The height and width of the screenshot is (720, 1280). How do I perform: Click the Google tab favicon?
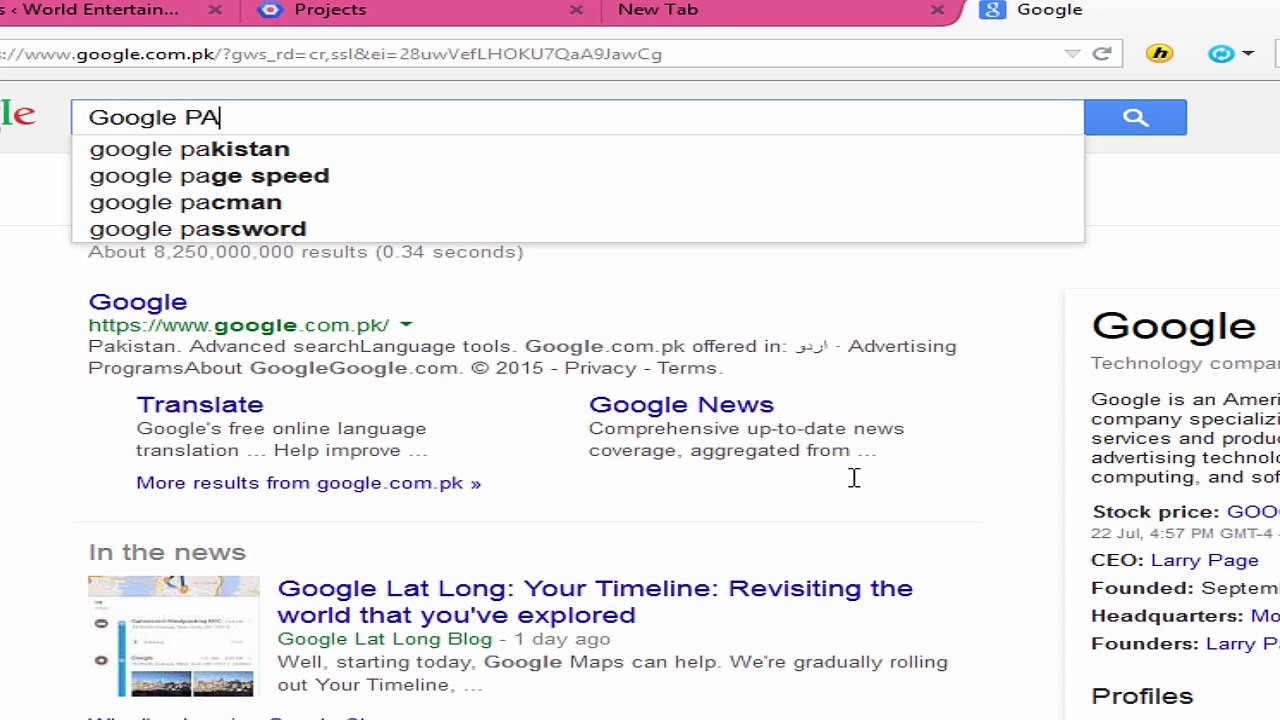[992, 10]
